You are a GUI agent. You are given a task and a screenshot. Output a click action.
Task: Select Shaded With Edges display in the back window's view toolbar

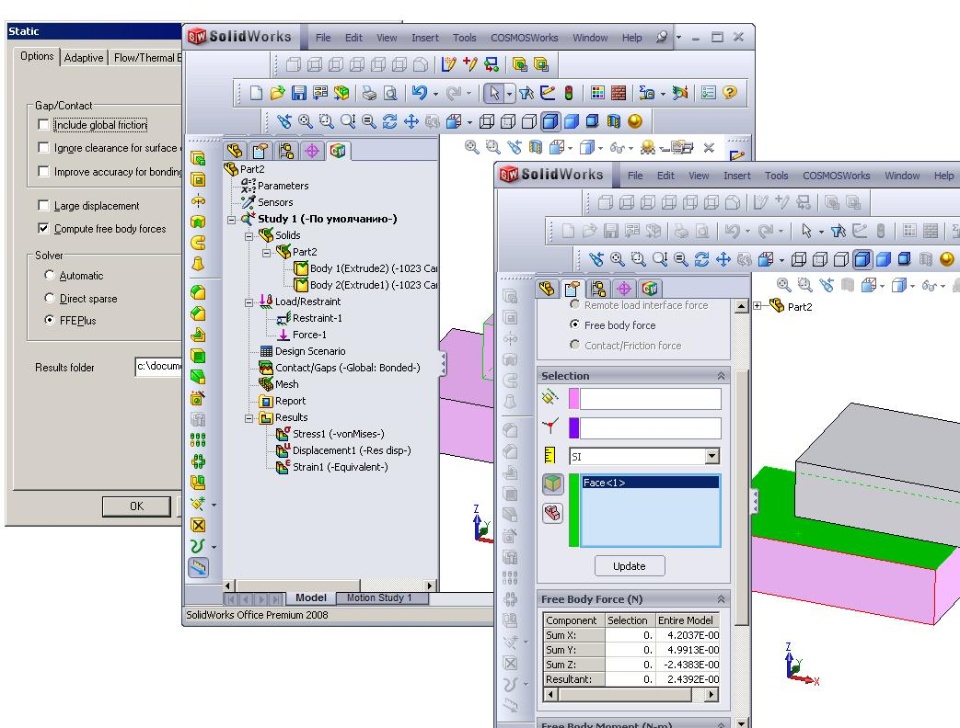[550, 121]
